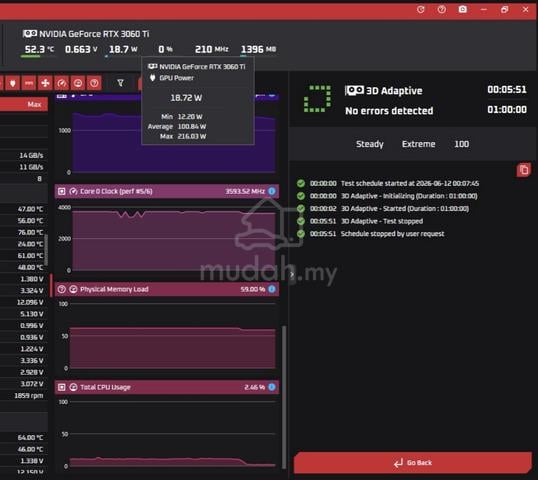The width and height of the screenshot is (538, 480).
Task: Open help from the title bar
Action: (x=442, y=10)
